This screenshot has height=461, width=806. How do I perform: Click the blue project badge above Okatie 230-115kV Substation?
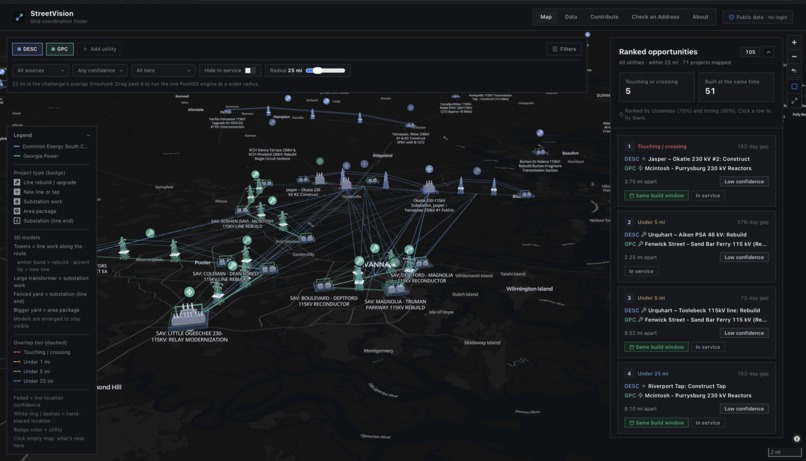(429, 169)
